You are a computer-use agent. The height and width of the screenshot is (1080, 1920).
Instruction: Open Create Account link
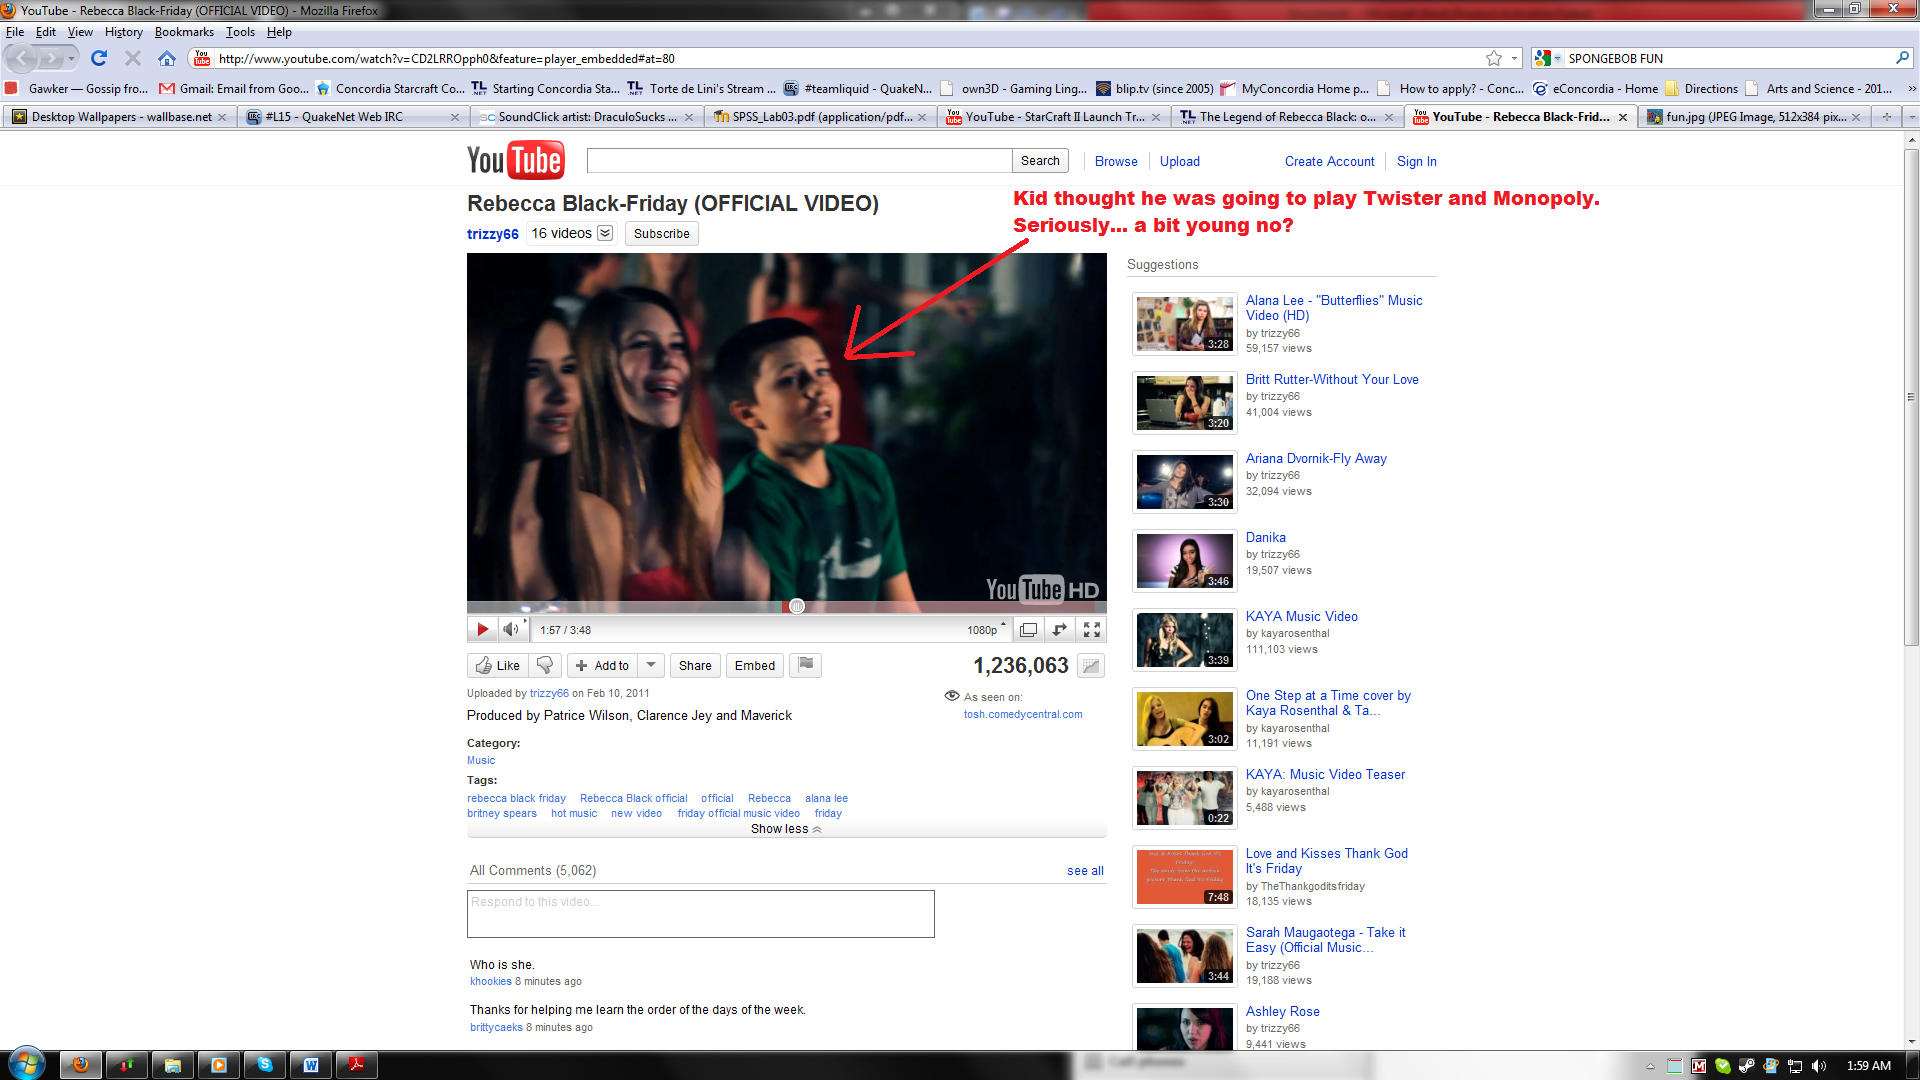pyautogui.click(x=1329, y=161)
